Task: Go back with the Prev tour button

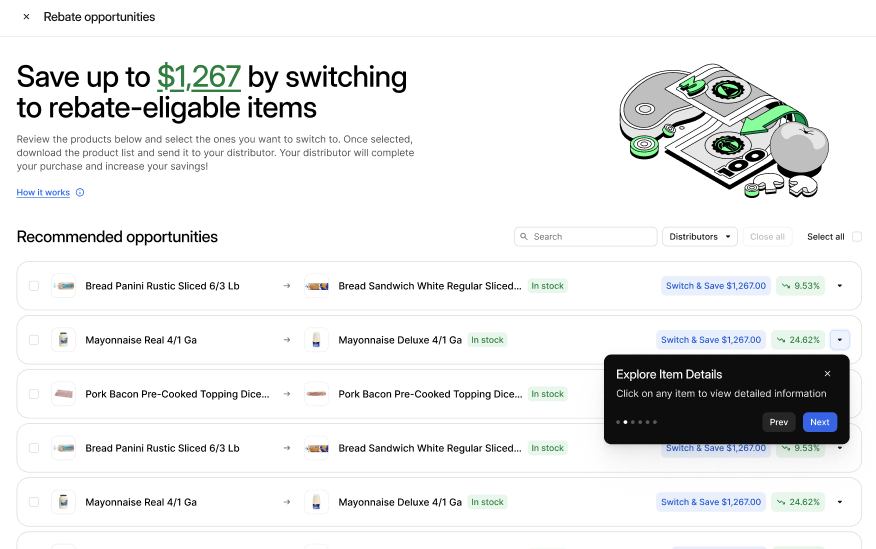Action: [779, 422]
